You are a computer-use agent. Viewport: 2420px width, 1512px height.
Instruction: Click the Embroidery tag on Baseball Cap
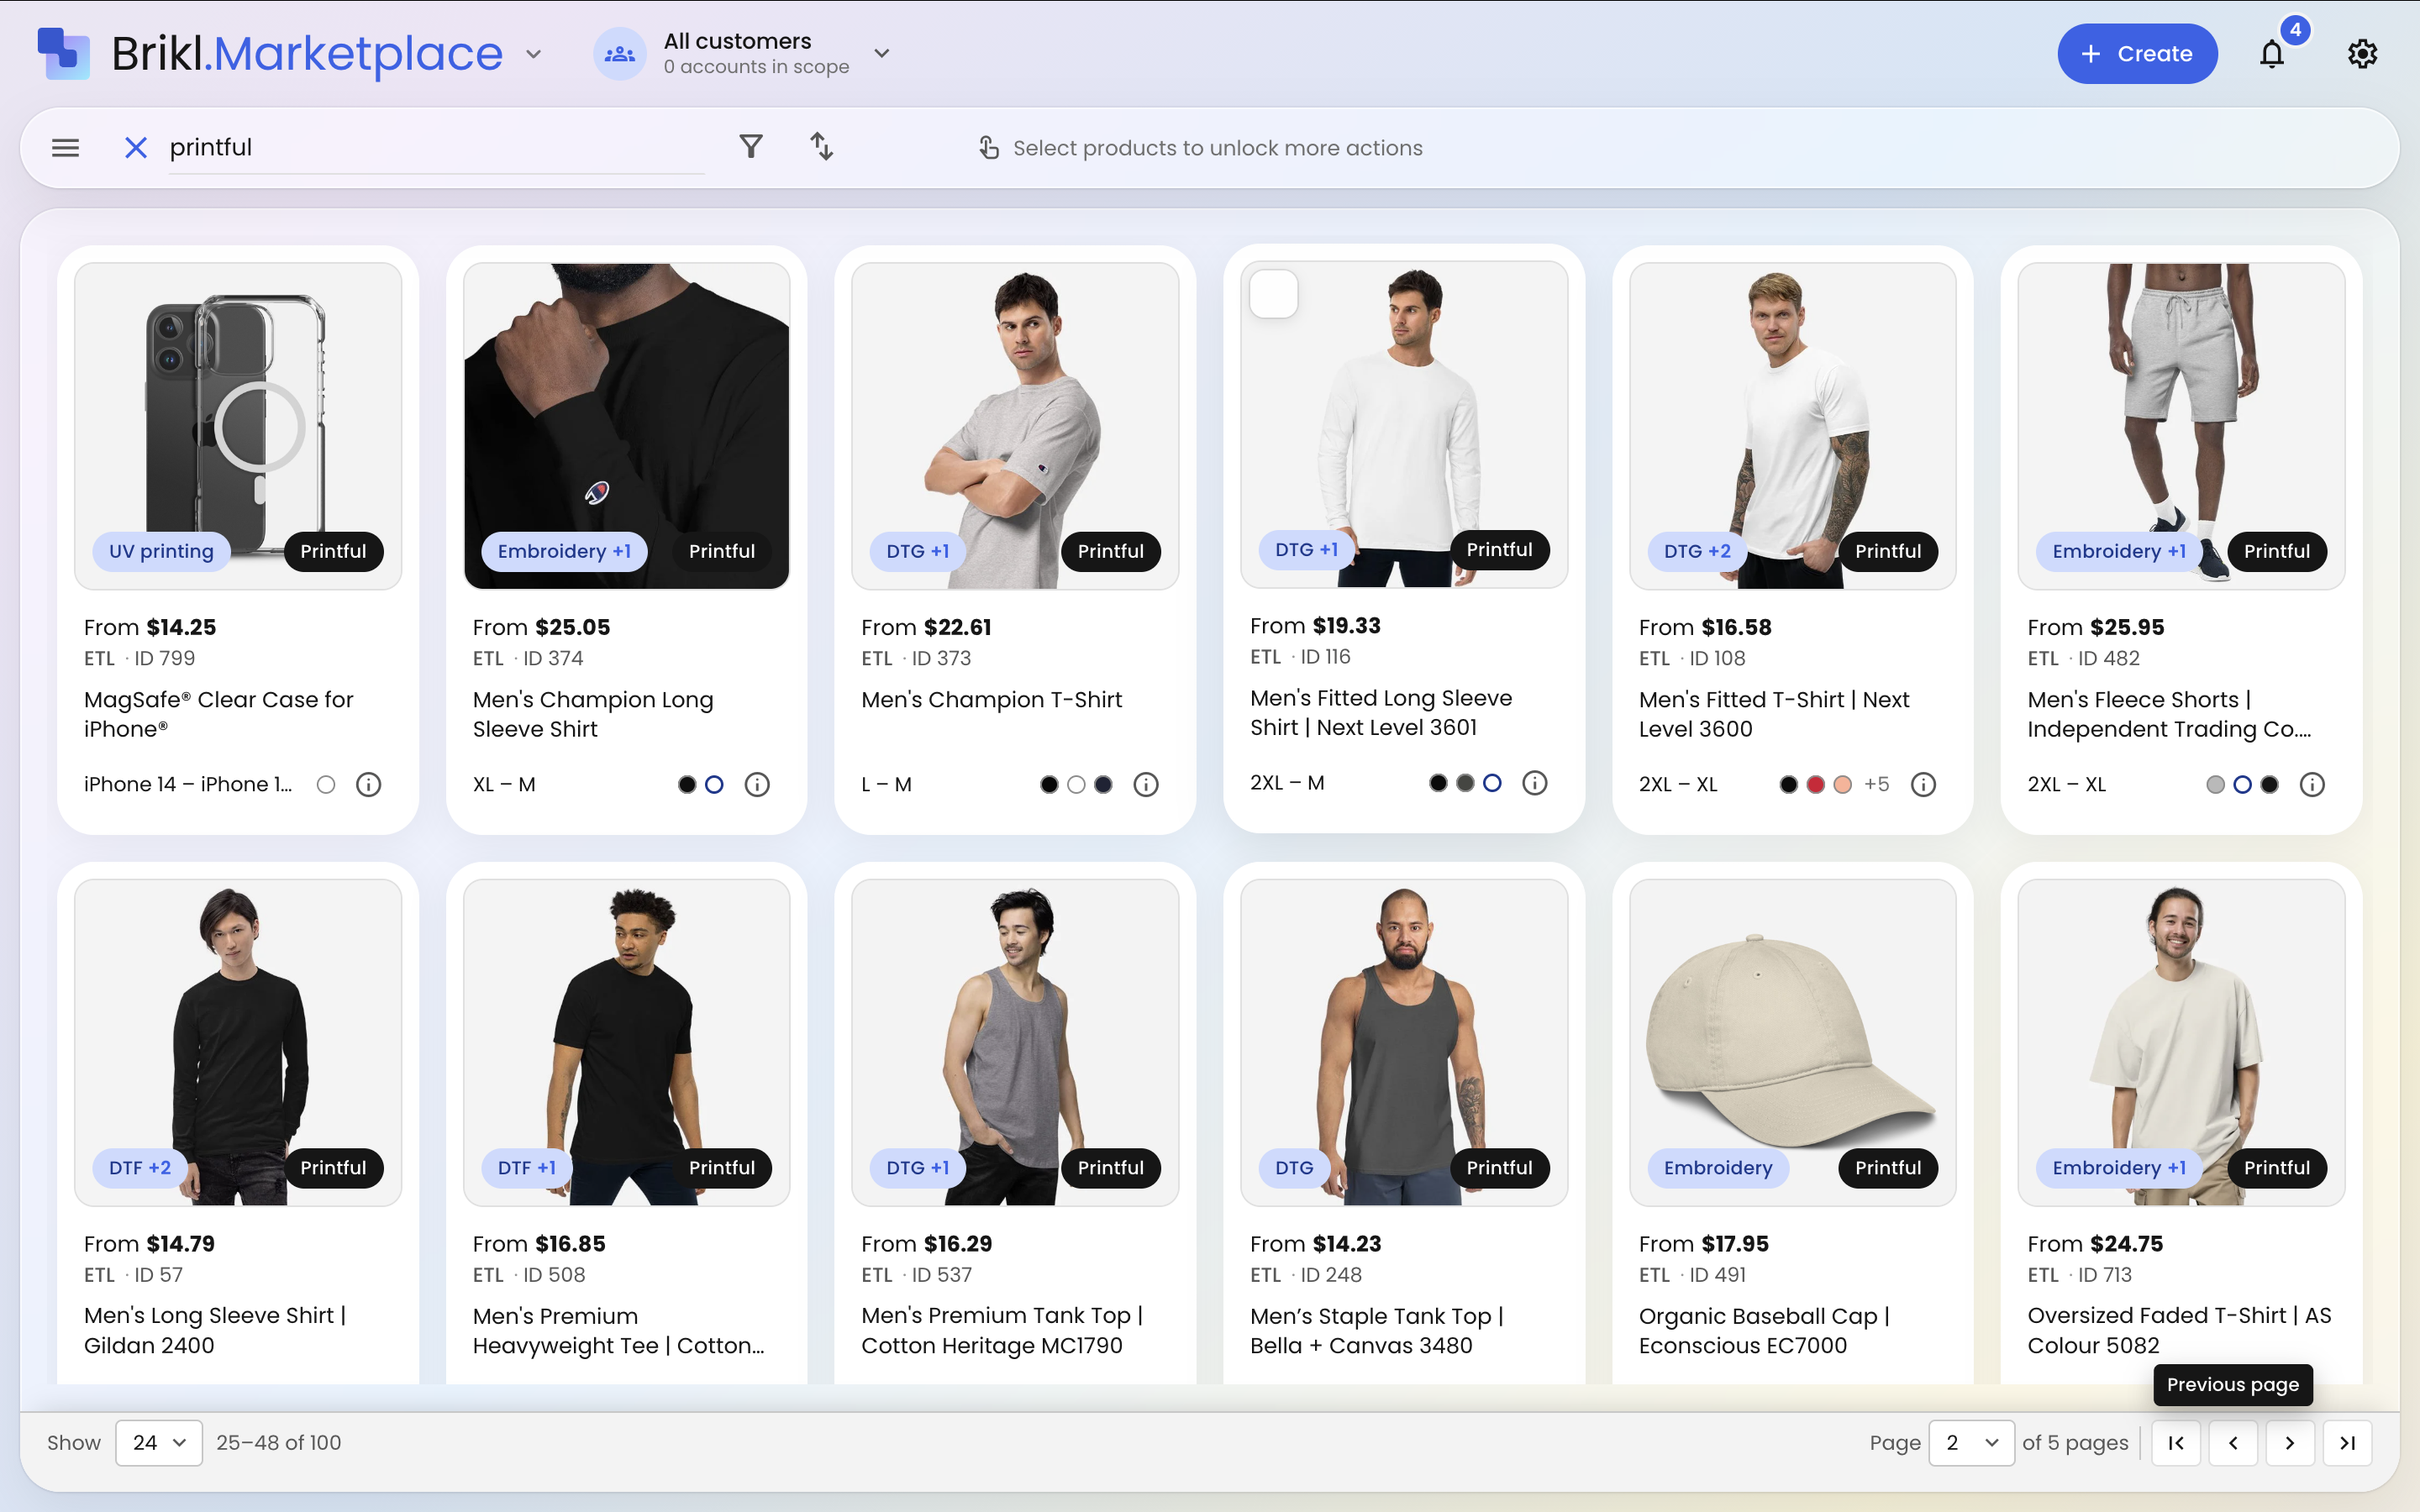1718,1168
